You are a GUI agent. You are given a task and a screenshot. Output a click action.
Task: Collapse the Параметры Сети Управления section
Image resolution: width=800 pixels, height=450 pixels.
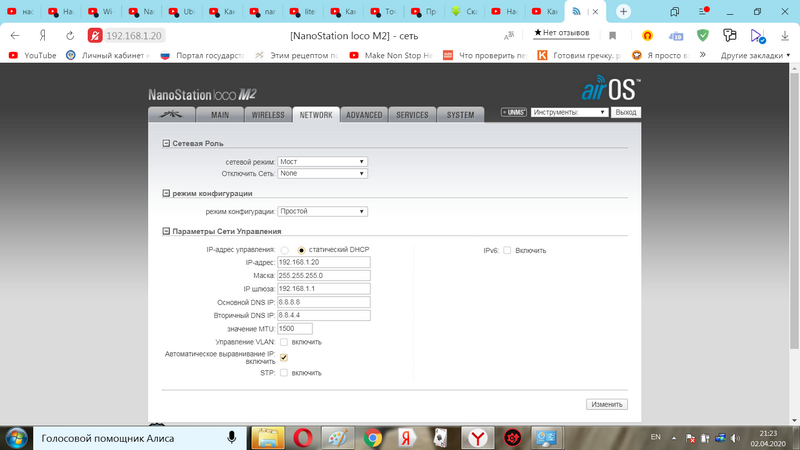(166, 231)
